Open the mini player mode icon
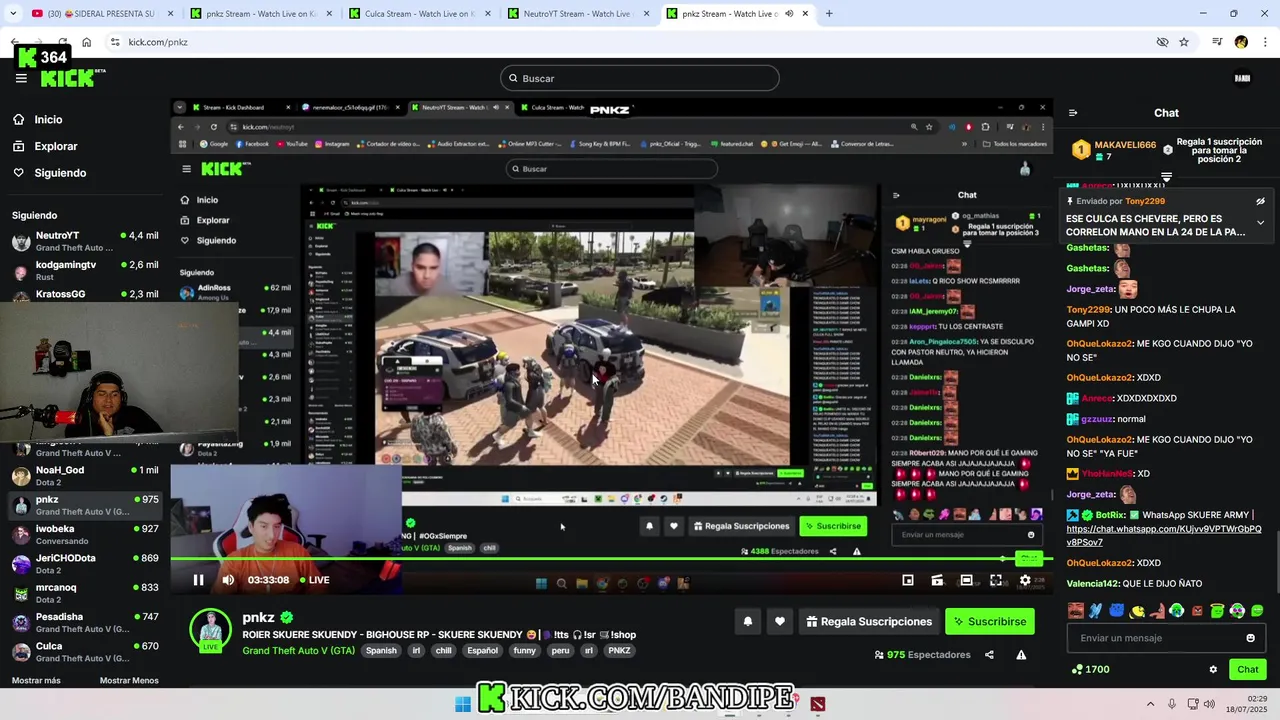 908,580
